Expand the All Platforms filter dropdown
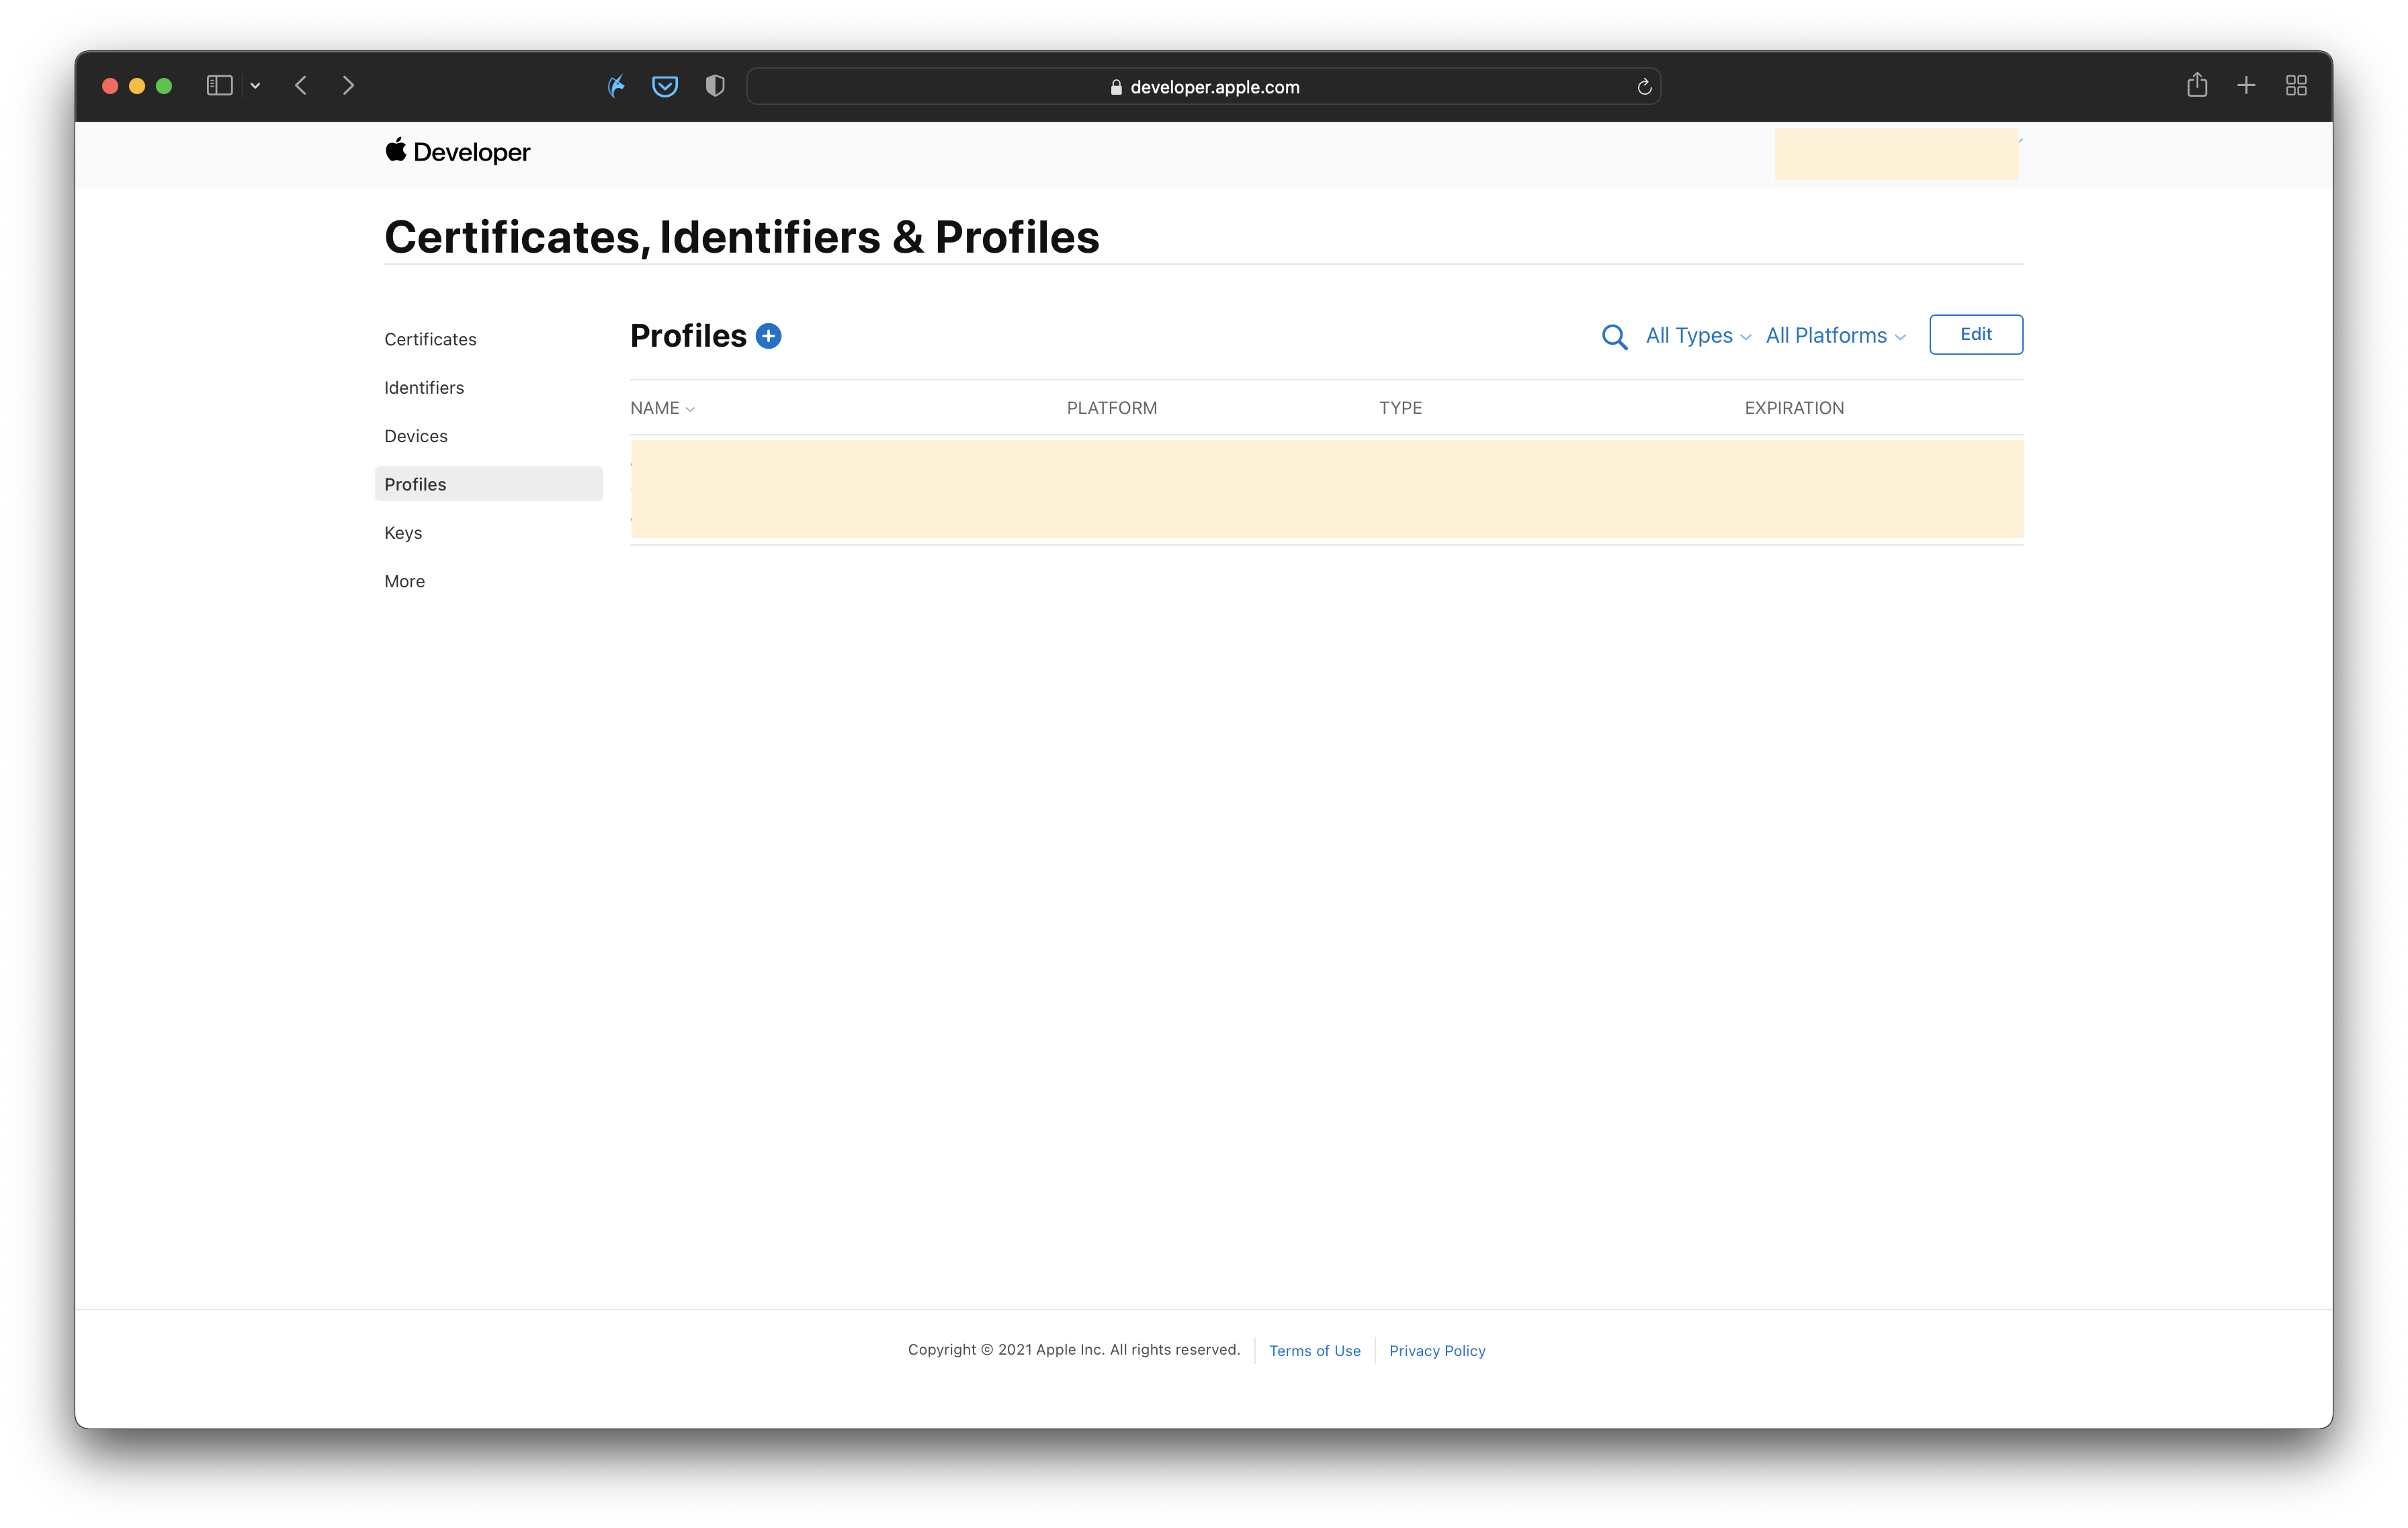The width and height of the screenshot is (2408, 1528). click(x=1835, y=336)
